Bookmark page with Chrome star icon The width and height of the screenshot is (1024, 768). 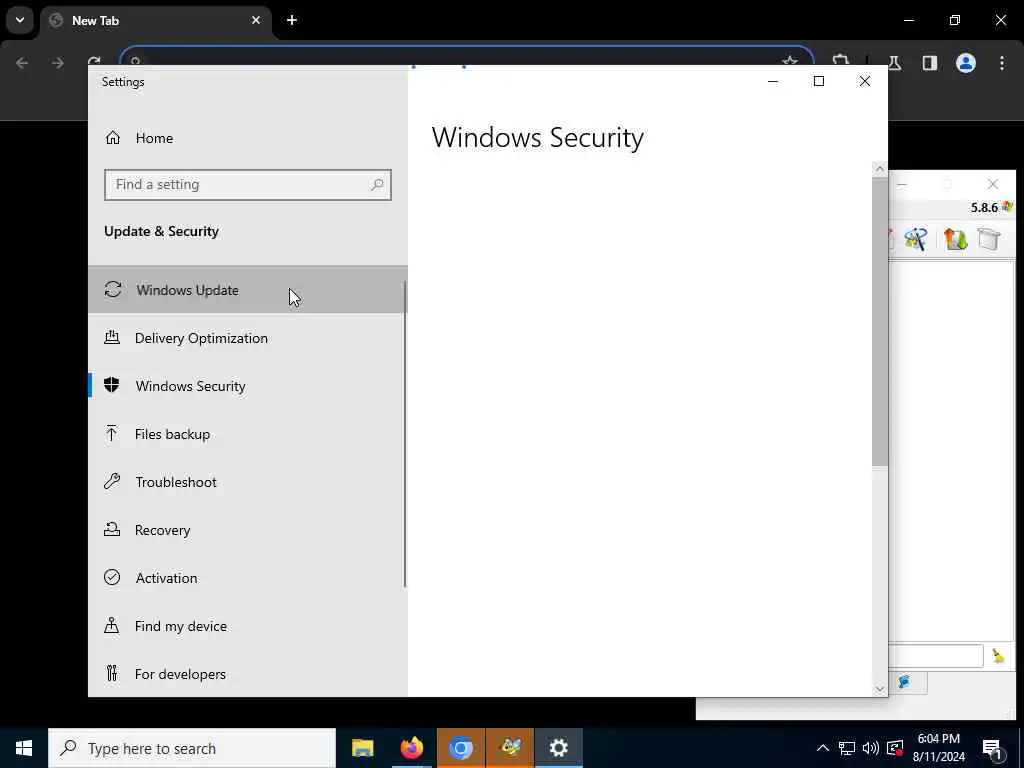point(790,61)
